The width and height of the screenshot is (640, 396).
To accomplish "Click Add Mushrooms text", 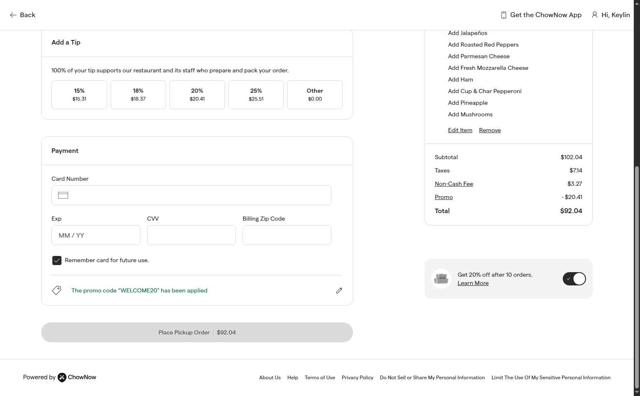I will [x=470, y=114].
